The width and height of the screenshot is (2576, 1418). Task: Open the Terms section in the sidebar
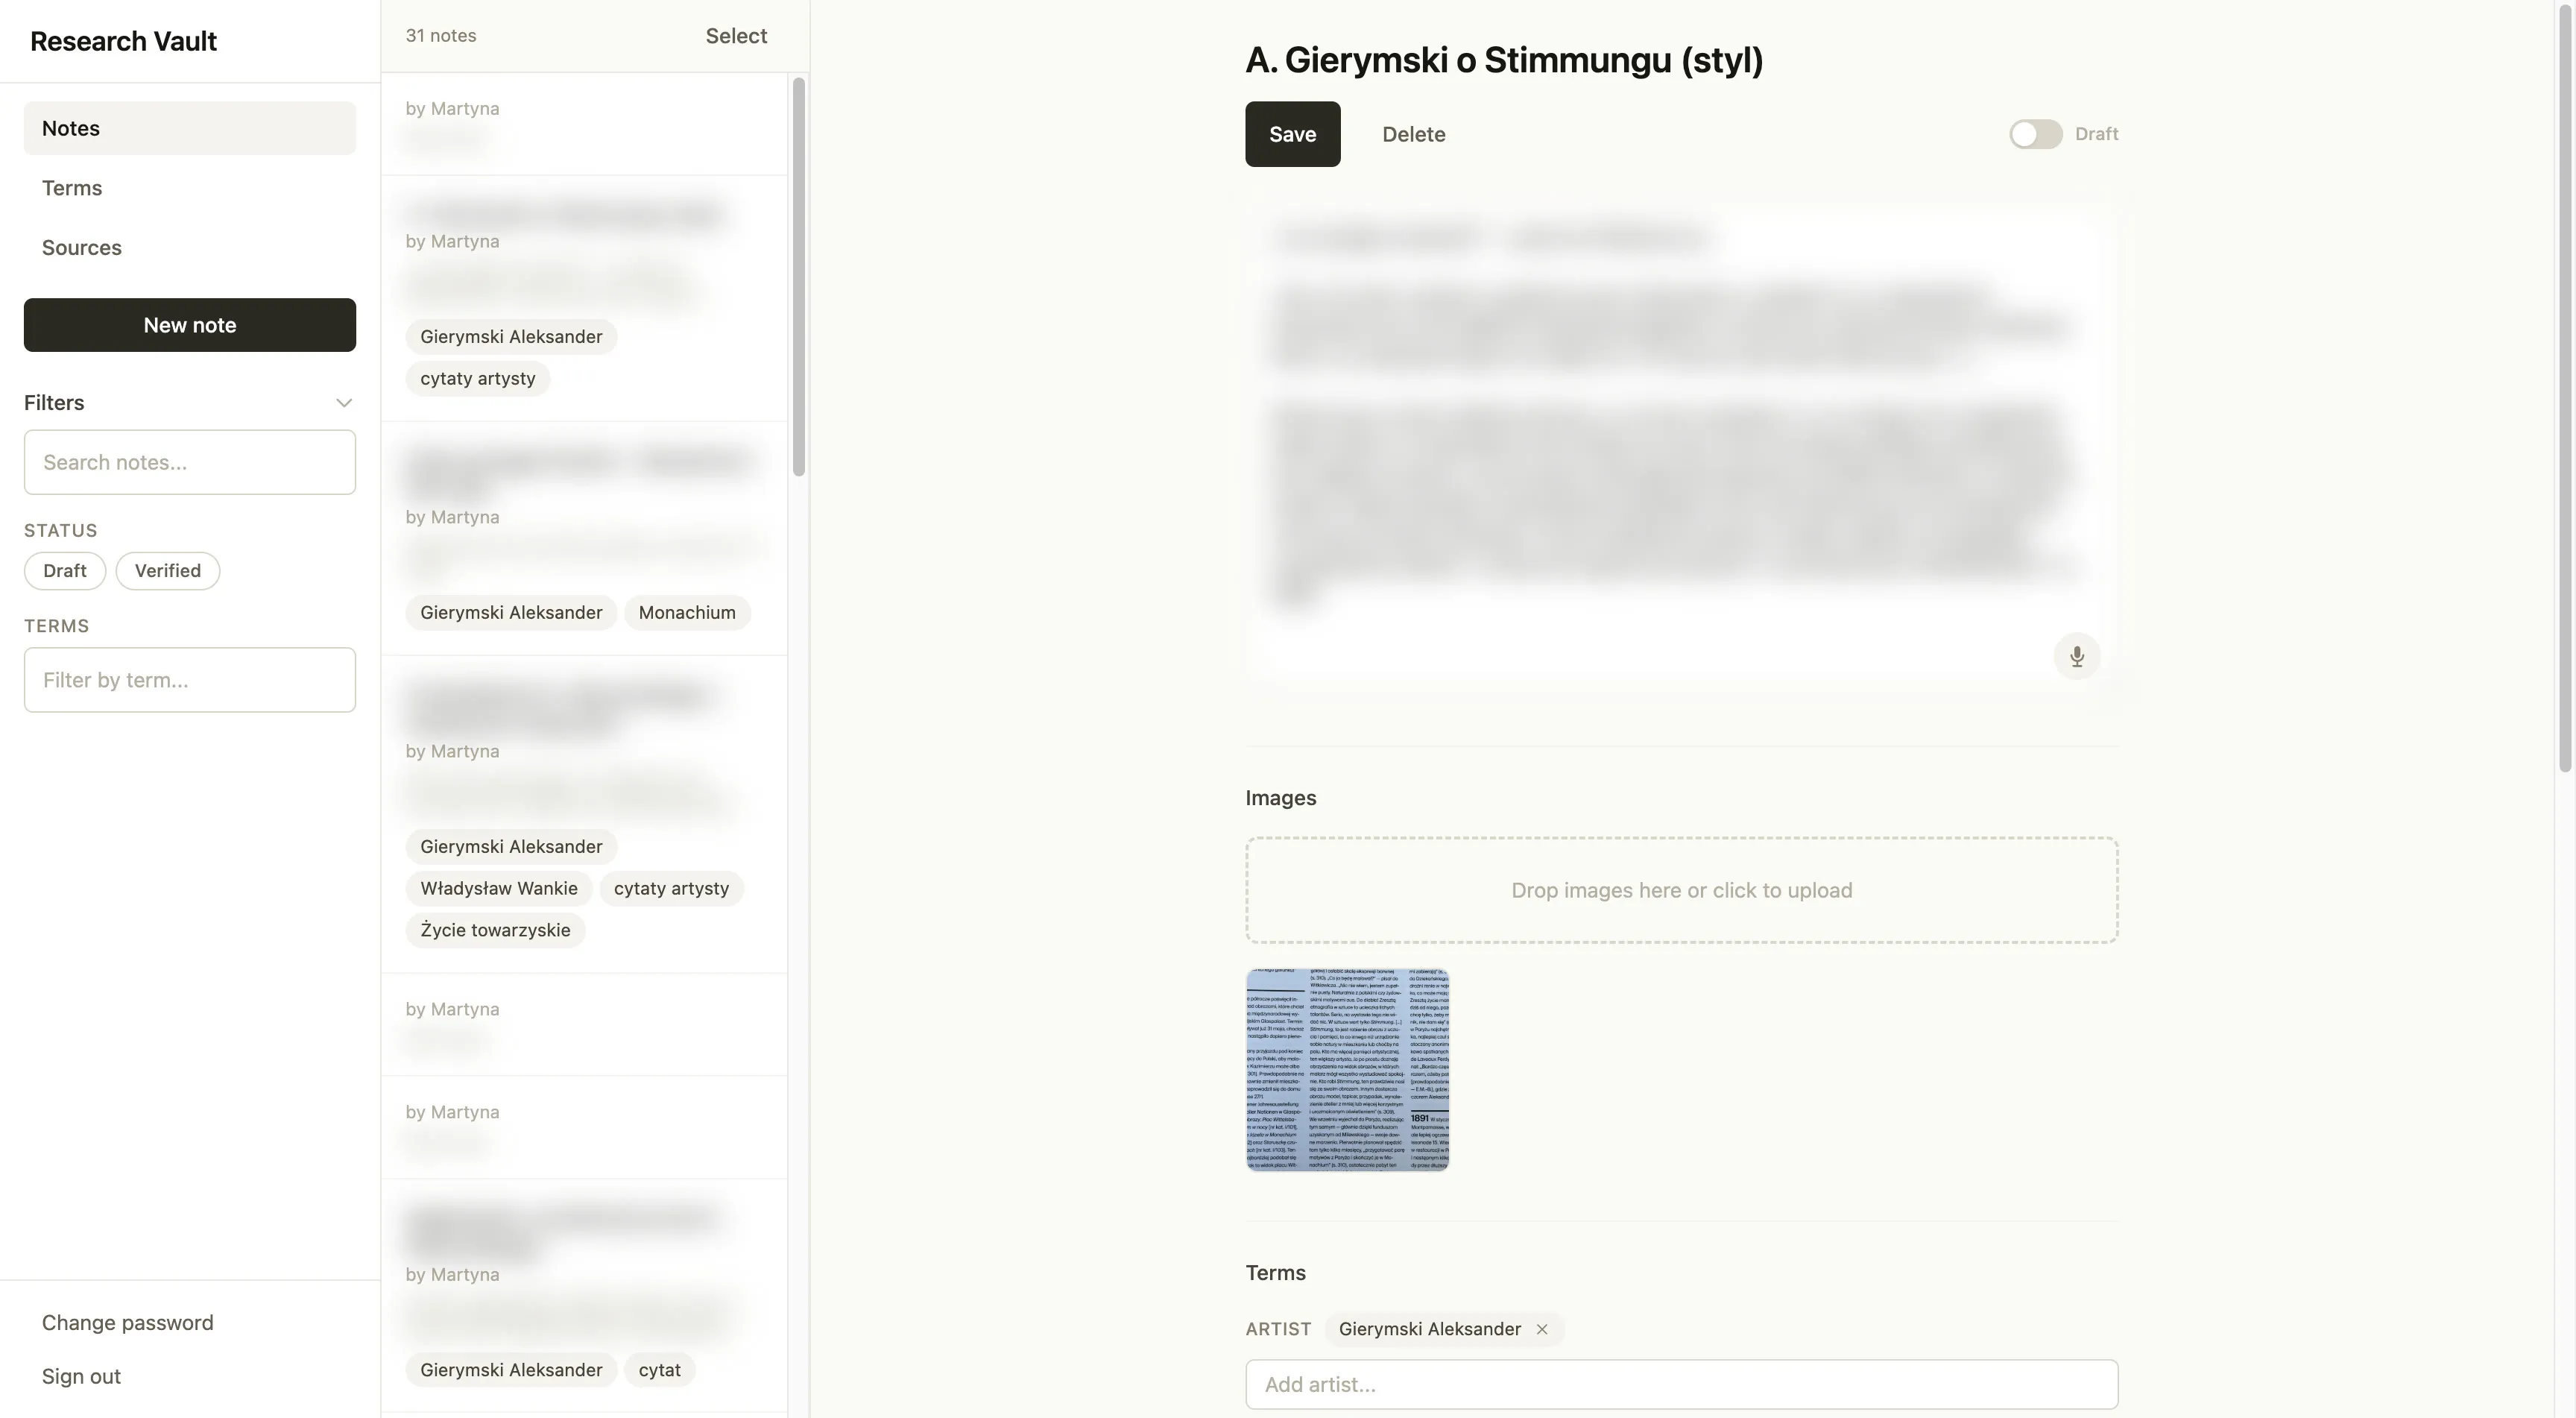tap(71, 187)
